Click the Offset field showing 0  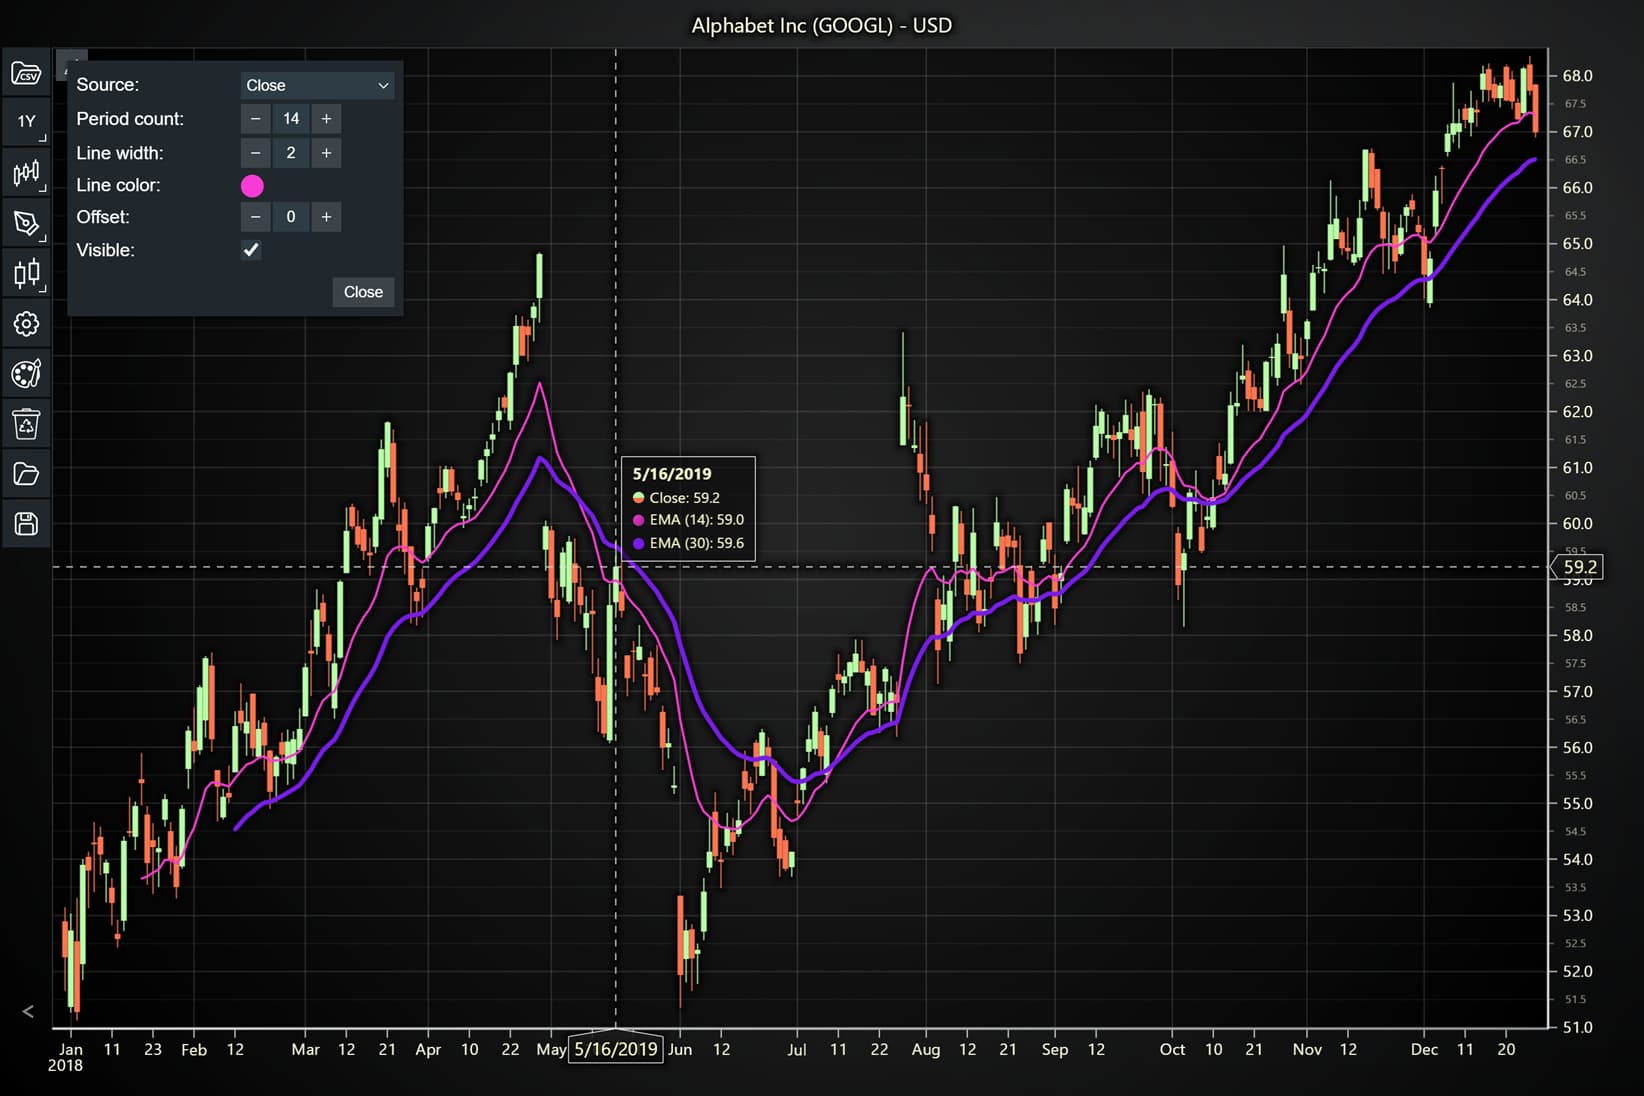291,217
